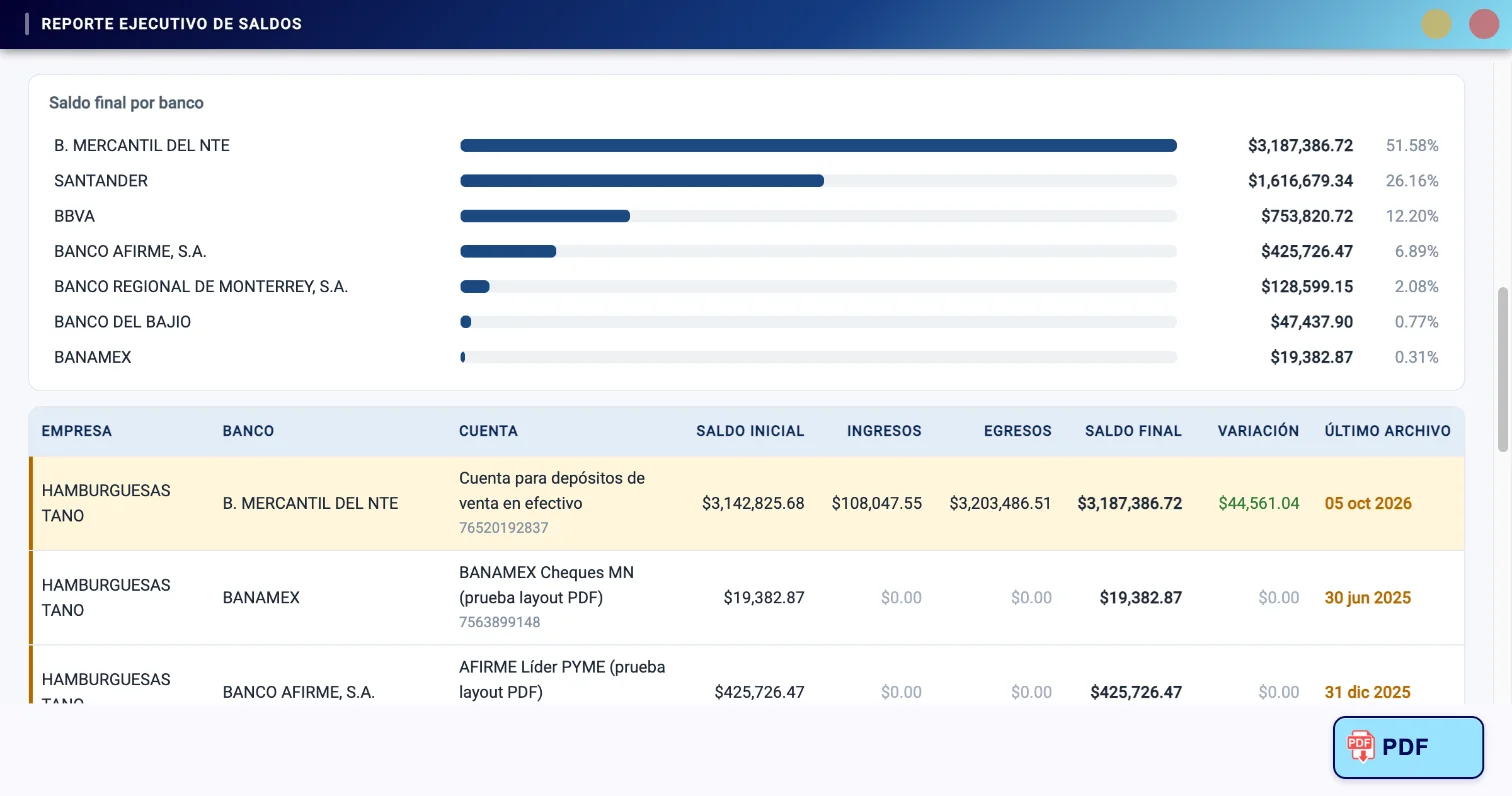Click the $1,616,679.34 Santander amount
The height and width of the screenshot is (796, 1512).
point(1300,181)
